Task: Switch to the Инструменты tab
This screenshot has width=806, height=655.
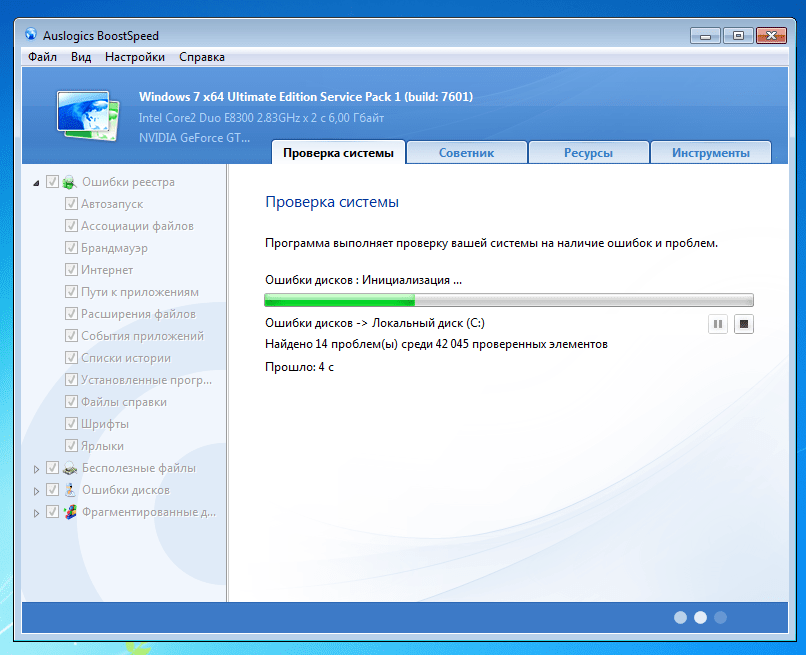Action: point(710,153)
